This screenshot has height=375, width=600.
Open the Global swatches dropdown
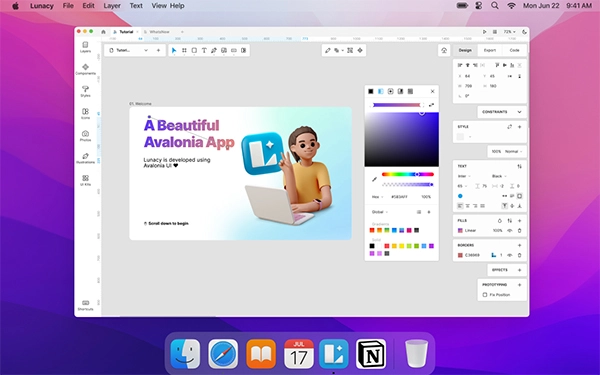point(380,212)
